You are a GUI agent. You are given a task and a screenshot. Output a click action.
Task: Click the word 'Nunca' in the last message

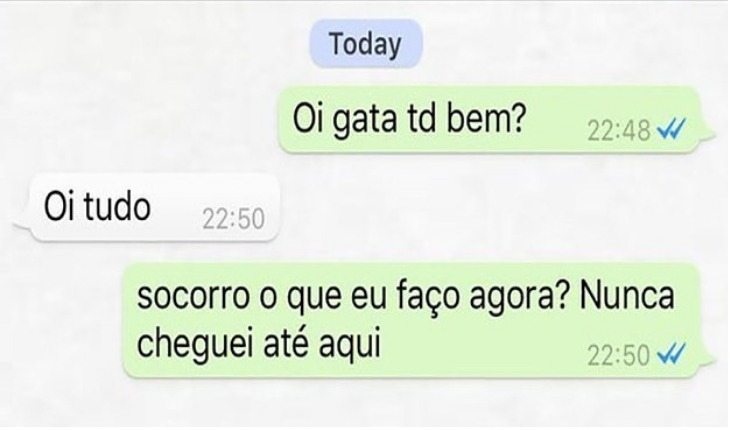click(x=627, y=295)
